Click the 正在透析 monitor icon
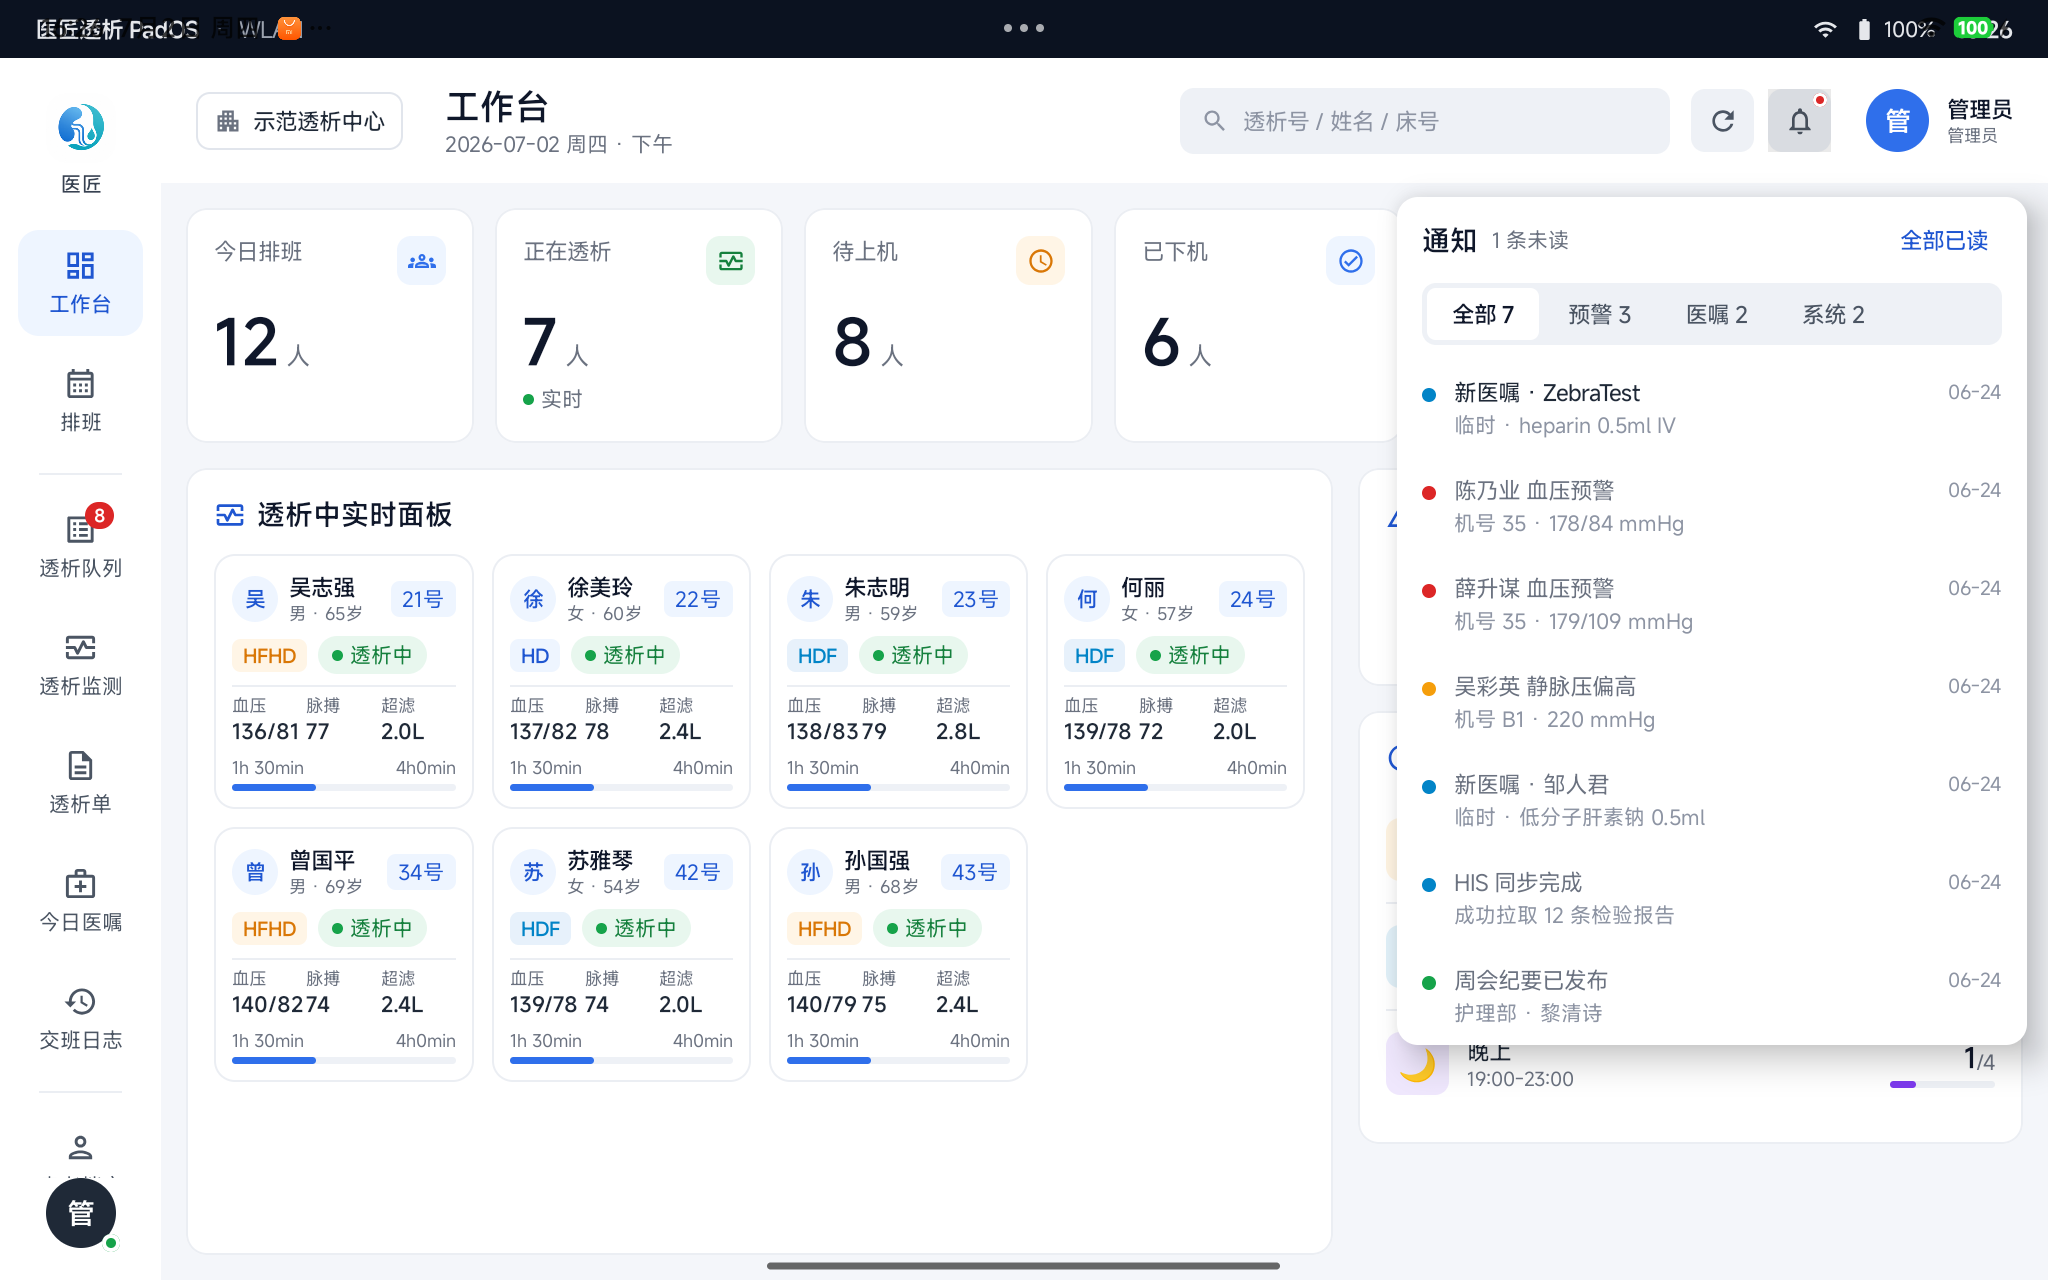The height and width of the screenshot is (1280, 2048). 731,261
